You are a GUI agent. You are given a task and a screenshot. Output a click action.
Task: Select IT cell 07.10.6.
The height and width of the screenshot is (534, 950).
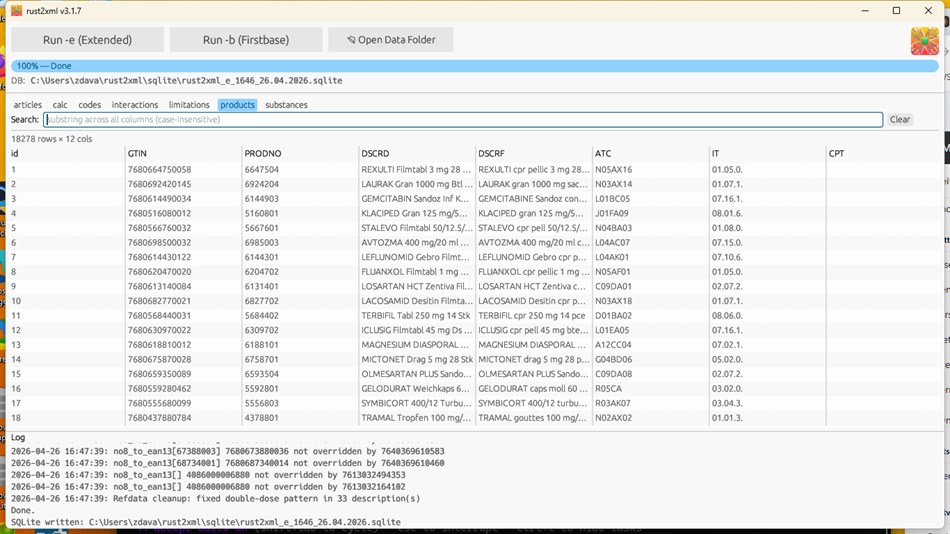727,257
